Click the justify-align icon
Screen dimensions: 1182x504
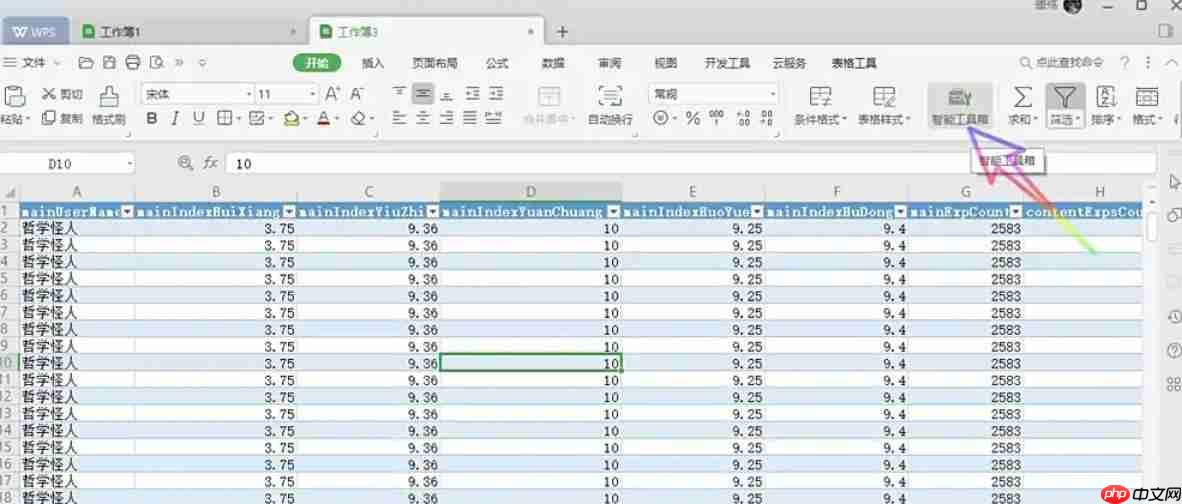[471, 118]
